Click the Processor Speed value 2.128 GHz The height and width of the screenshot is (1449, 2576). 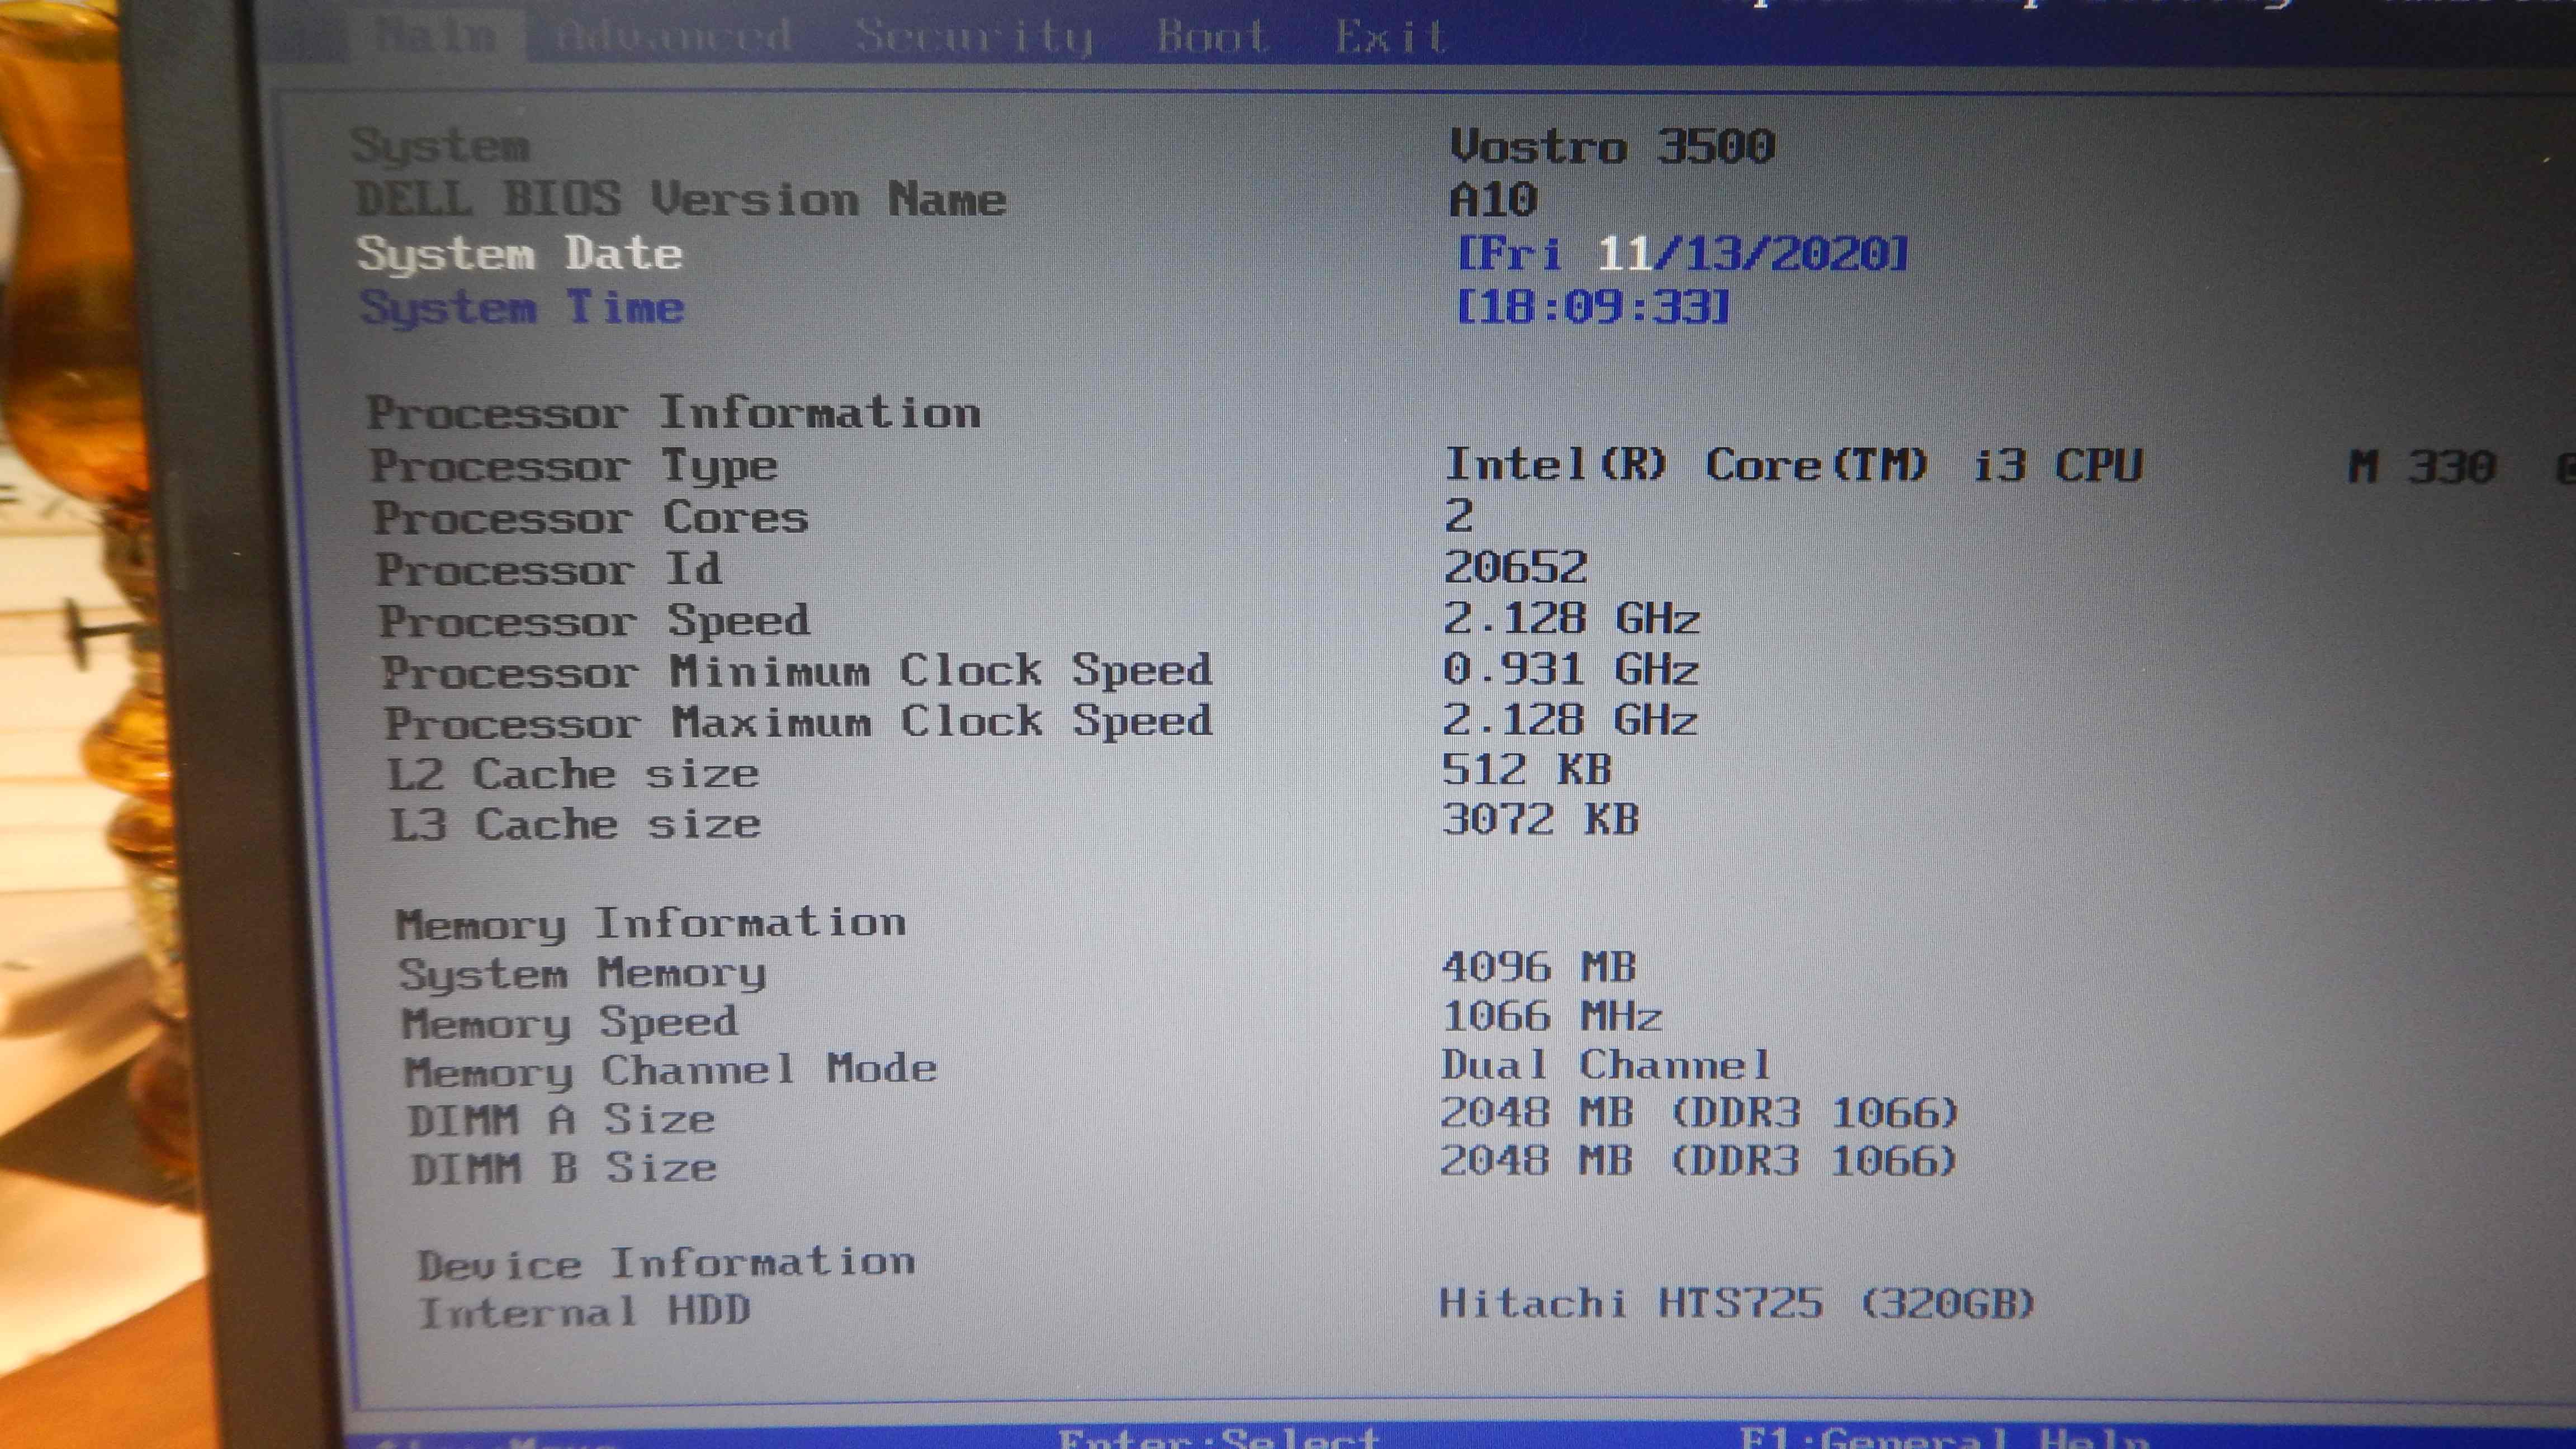point(1572,618)
